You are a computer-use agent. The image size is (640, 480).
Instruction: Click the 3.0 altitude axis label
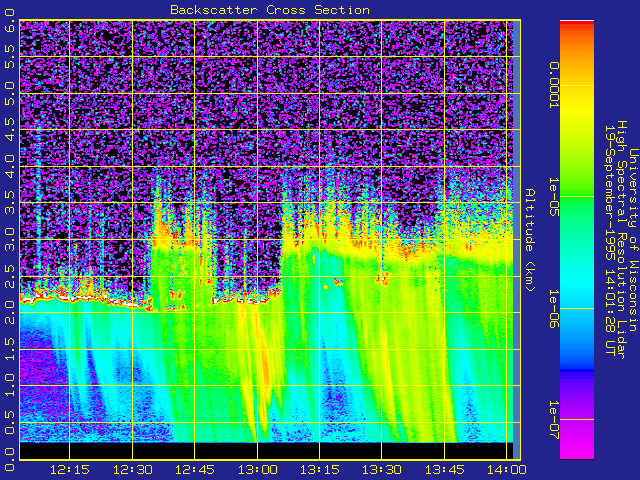click(9, 240)
